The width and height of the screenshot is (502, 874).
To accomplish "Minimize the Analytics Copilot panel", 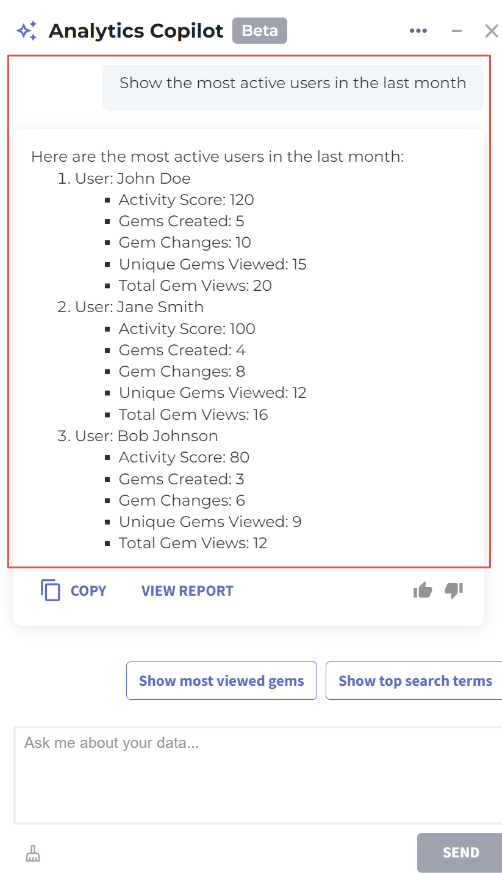I will (x=457, y=31).
